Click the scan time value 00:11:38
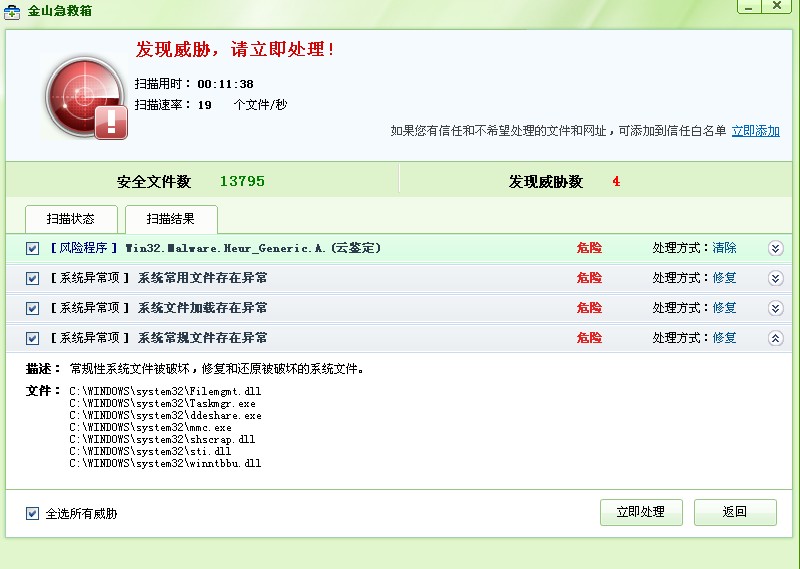 [x=226, y=84]
